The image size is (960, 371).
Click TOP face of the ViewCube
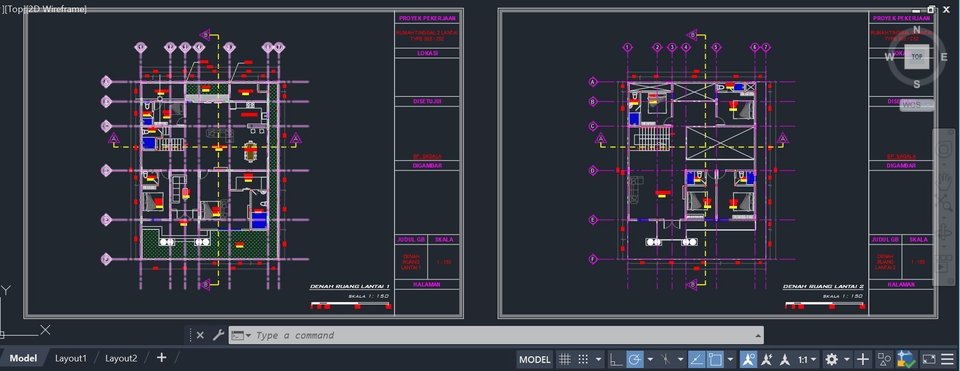click(917, 56)
